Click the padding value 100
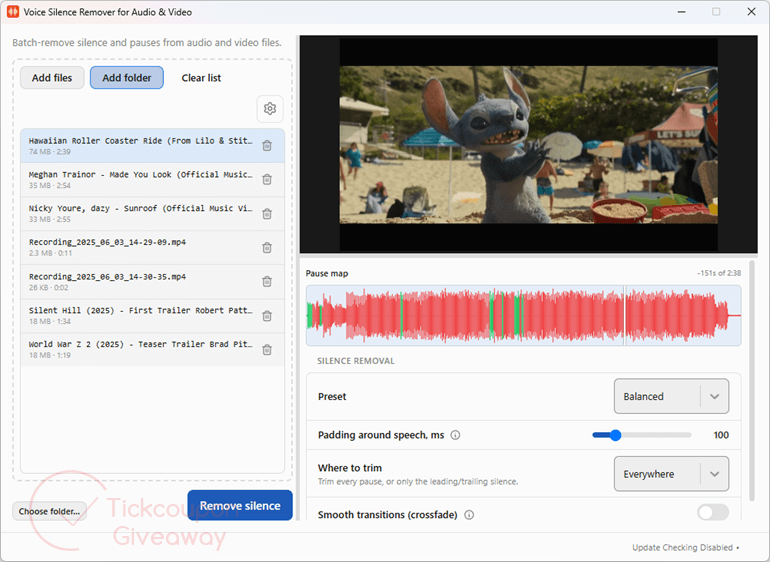 (x=721, y=435)
